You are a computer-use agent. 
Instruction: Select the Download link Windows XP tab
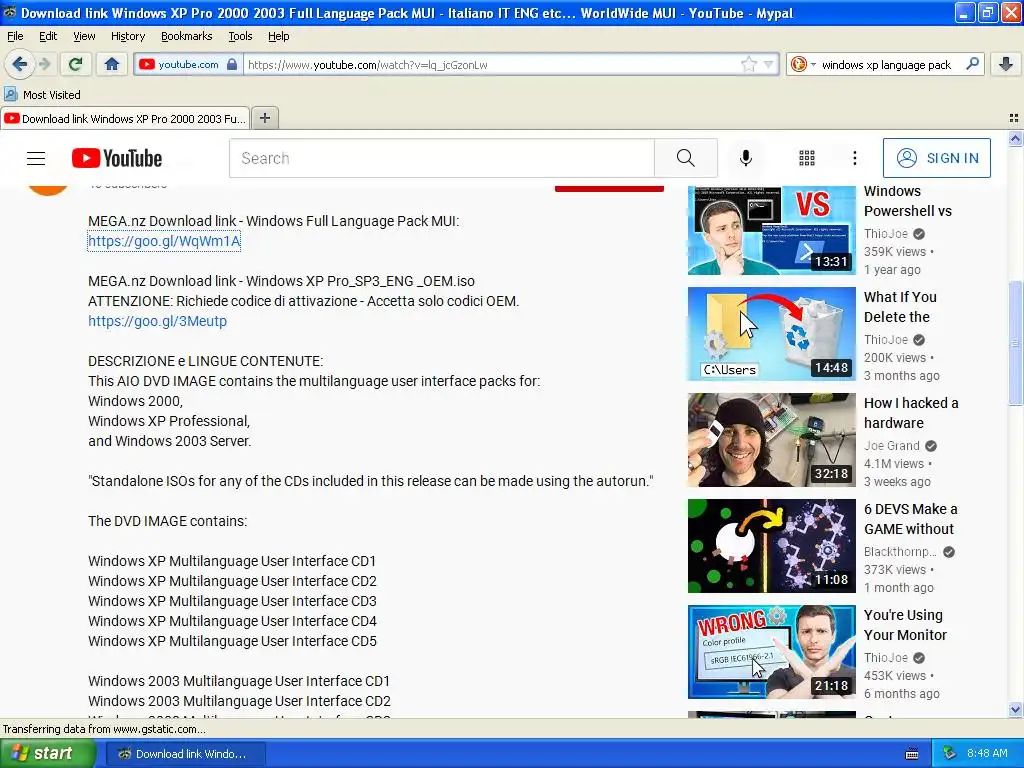click(125, 118)
